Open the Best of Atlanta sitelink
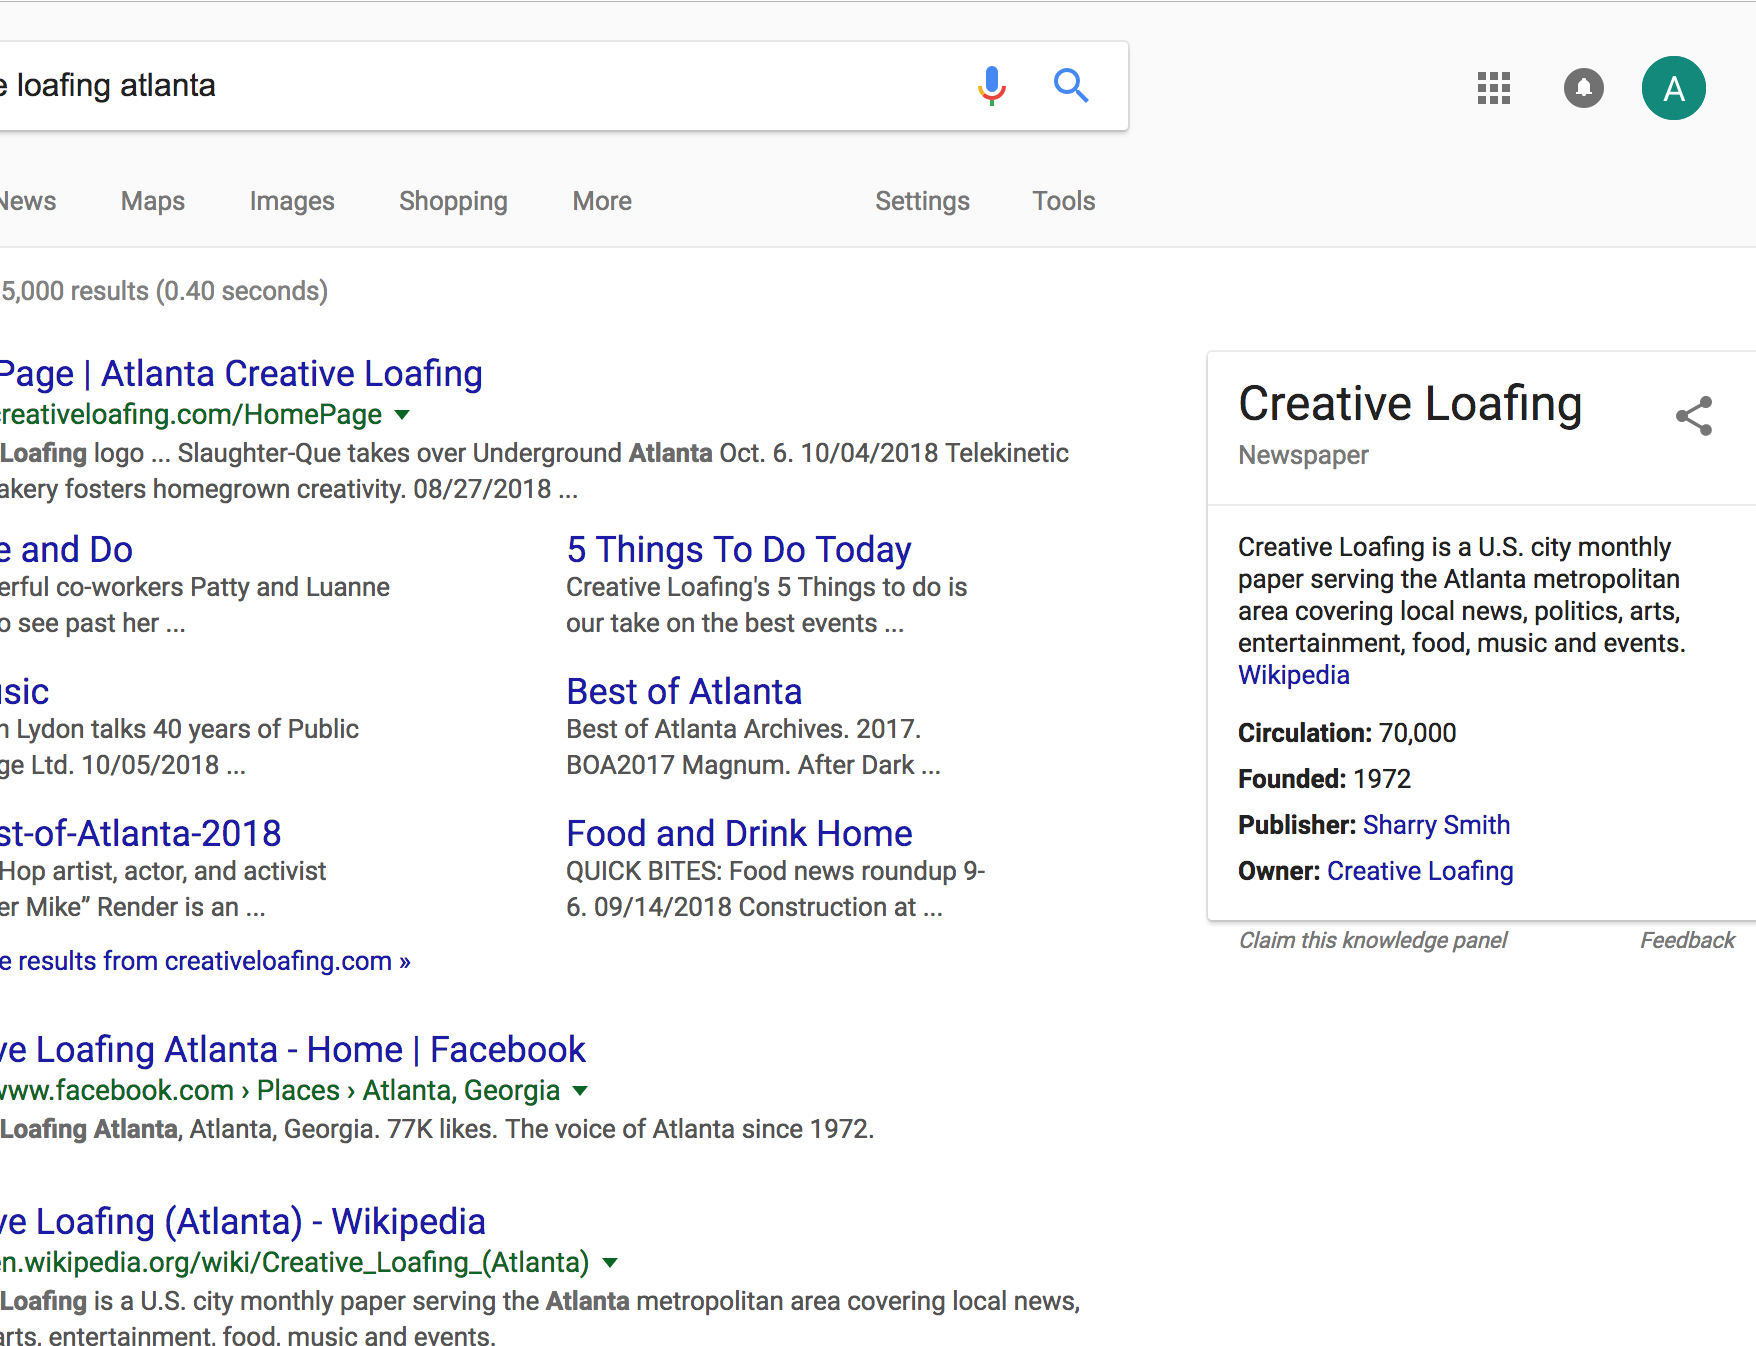This screenshot has width=1756, height=1346. tap(684, 692)
